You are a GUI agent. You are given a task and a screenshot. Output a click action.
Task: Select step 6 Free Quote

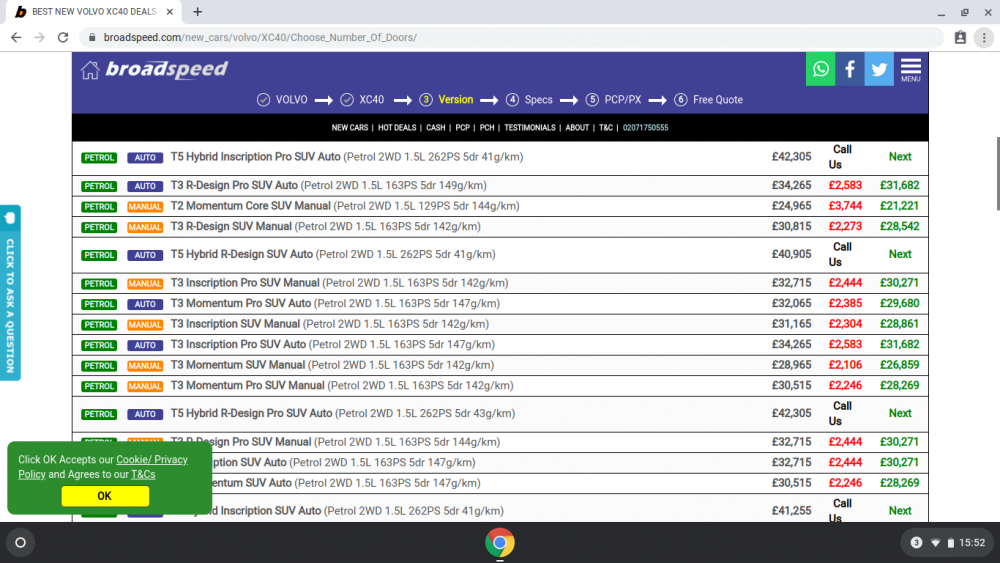click(x=709, y=100)
